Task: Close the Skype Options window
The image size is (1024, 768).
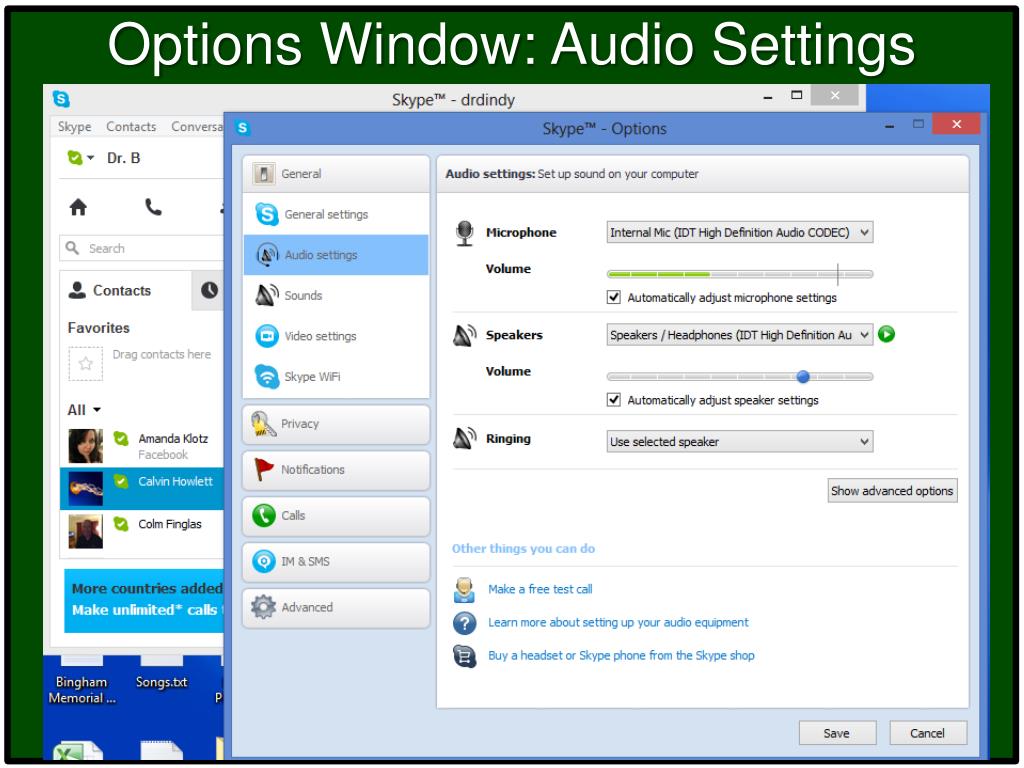Action: click(956, 123)
